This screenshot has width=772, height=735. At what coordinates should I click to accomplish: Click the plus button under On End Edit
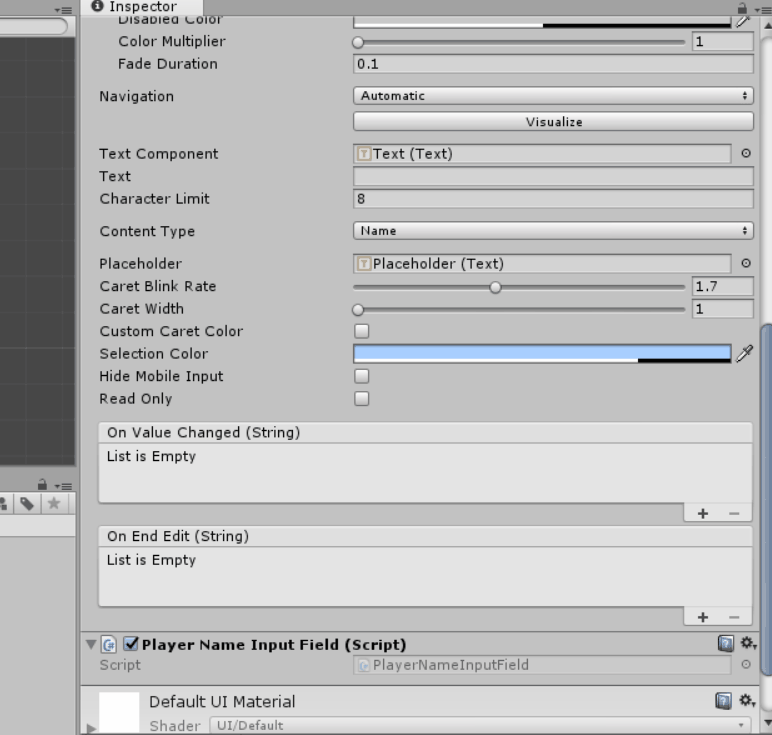pos(703,617)
